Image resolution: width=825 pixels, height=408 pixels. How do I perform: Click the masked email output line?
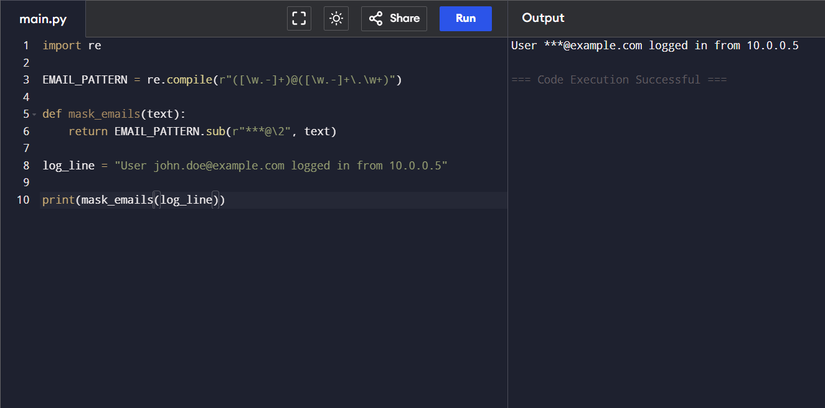click(x=654, y=46)
